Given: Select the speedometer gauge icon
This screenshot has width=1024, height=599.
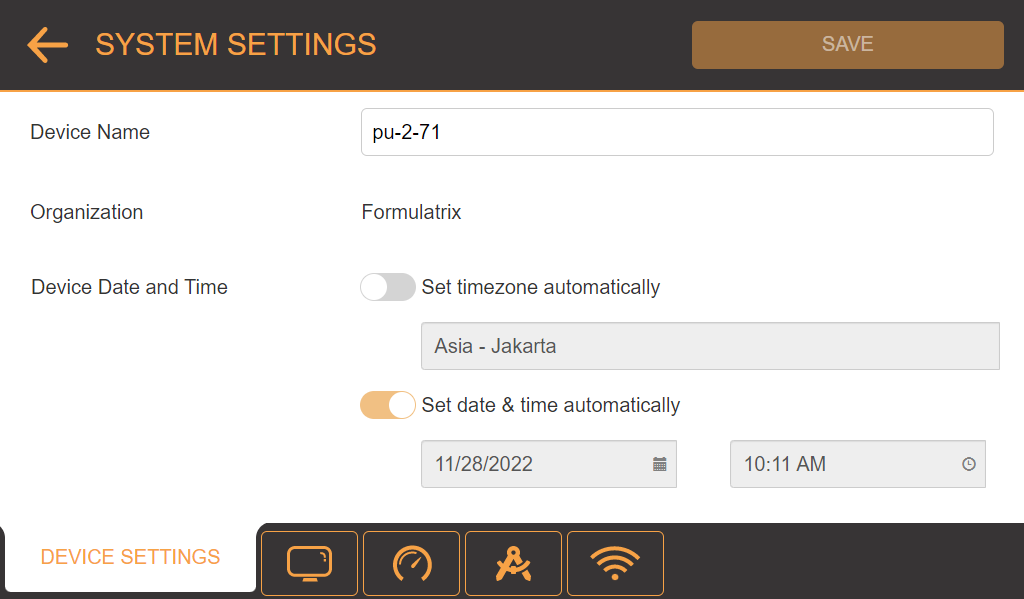Looking at the screenshot, I should pyautogui.click(x=411, y=563).
